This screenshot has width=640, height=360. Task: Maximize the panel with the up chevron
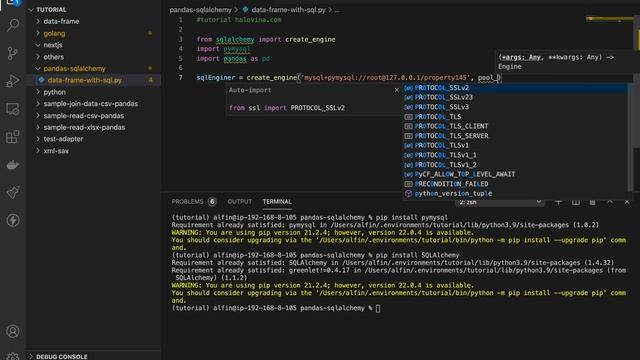[610, 202]
